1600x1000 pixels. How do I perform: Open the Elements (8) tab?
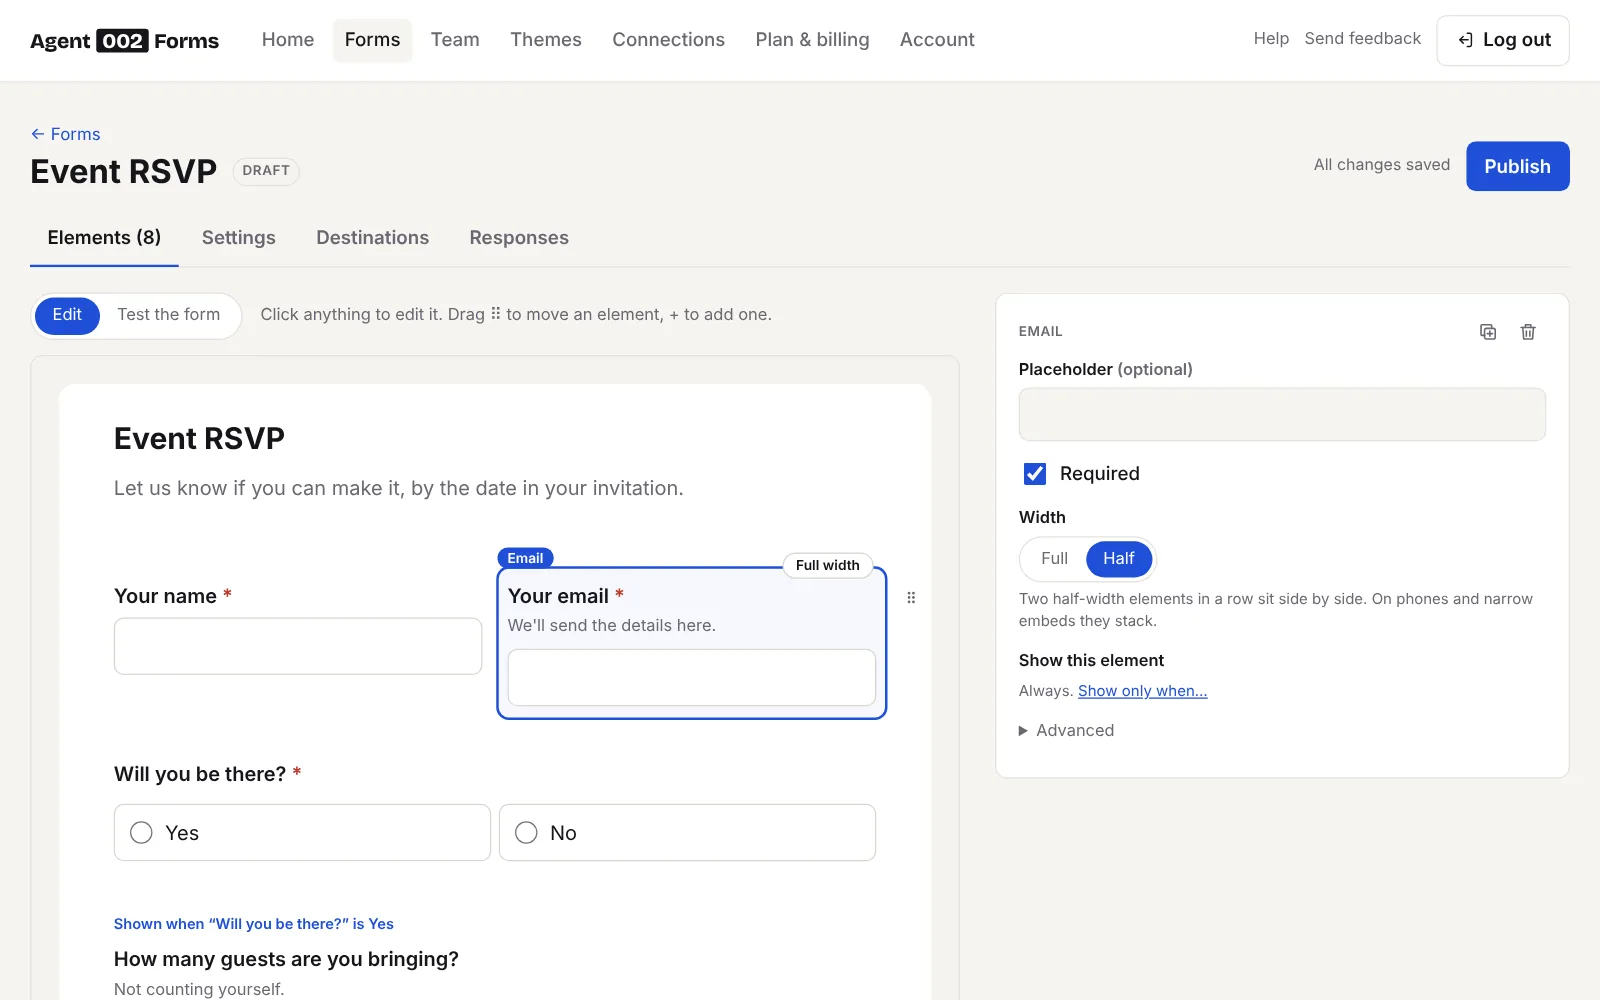click(104, 238)
